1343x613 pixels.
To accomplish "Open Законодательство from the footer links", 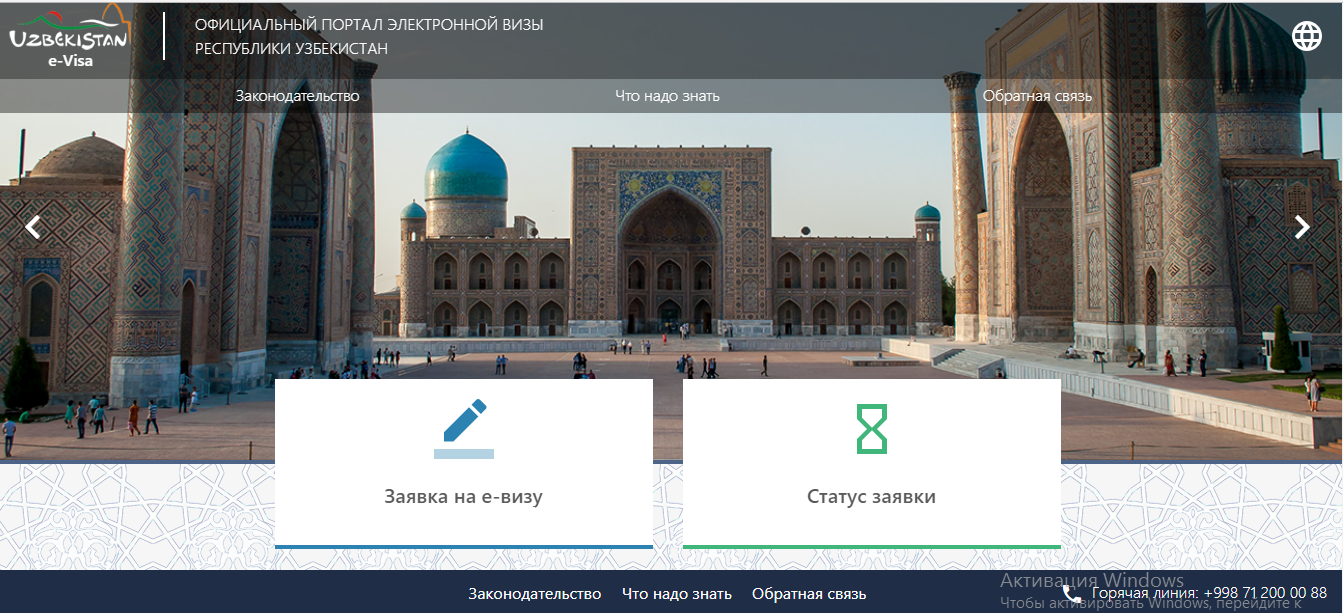I will click(535, 593).
